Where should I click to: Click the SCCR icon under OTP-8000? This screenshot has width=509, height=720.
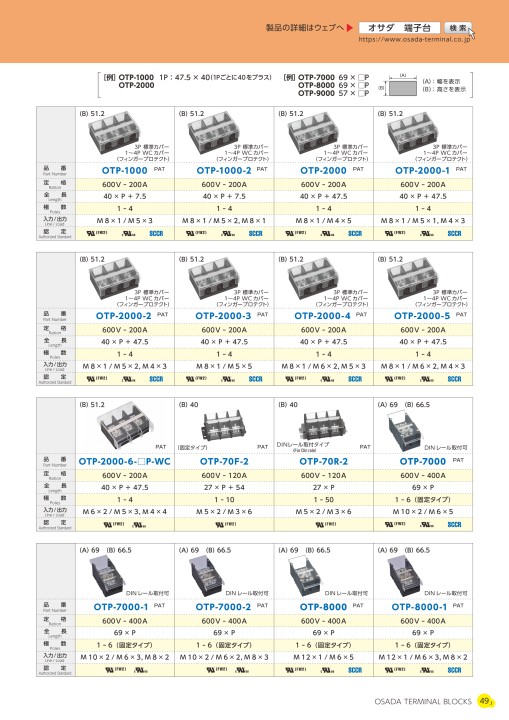click(x=355, y=670)
